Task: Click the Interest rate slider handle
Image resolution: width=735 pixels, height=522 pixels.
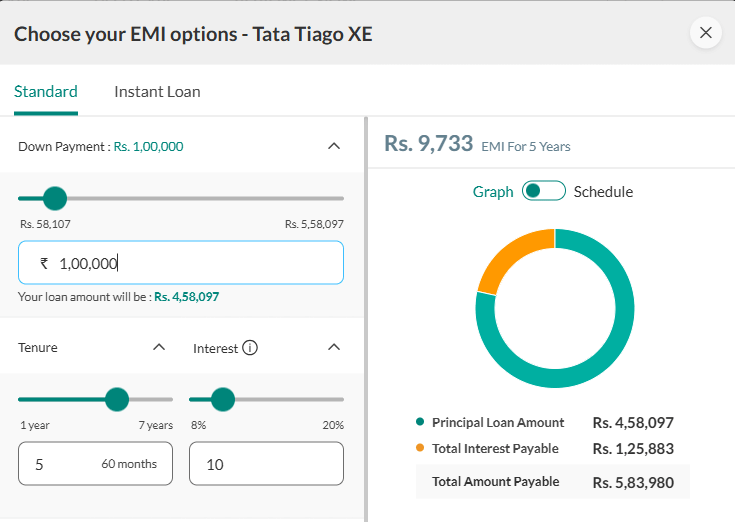Action: [x=223, y=399]
